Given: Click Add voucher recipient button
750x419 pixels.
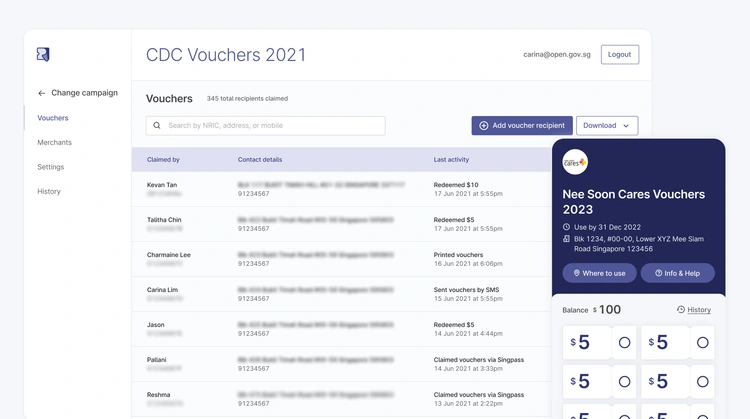Looking at the screenshot, I should [x=522, y=125].
